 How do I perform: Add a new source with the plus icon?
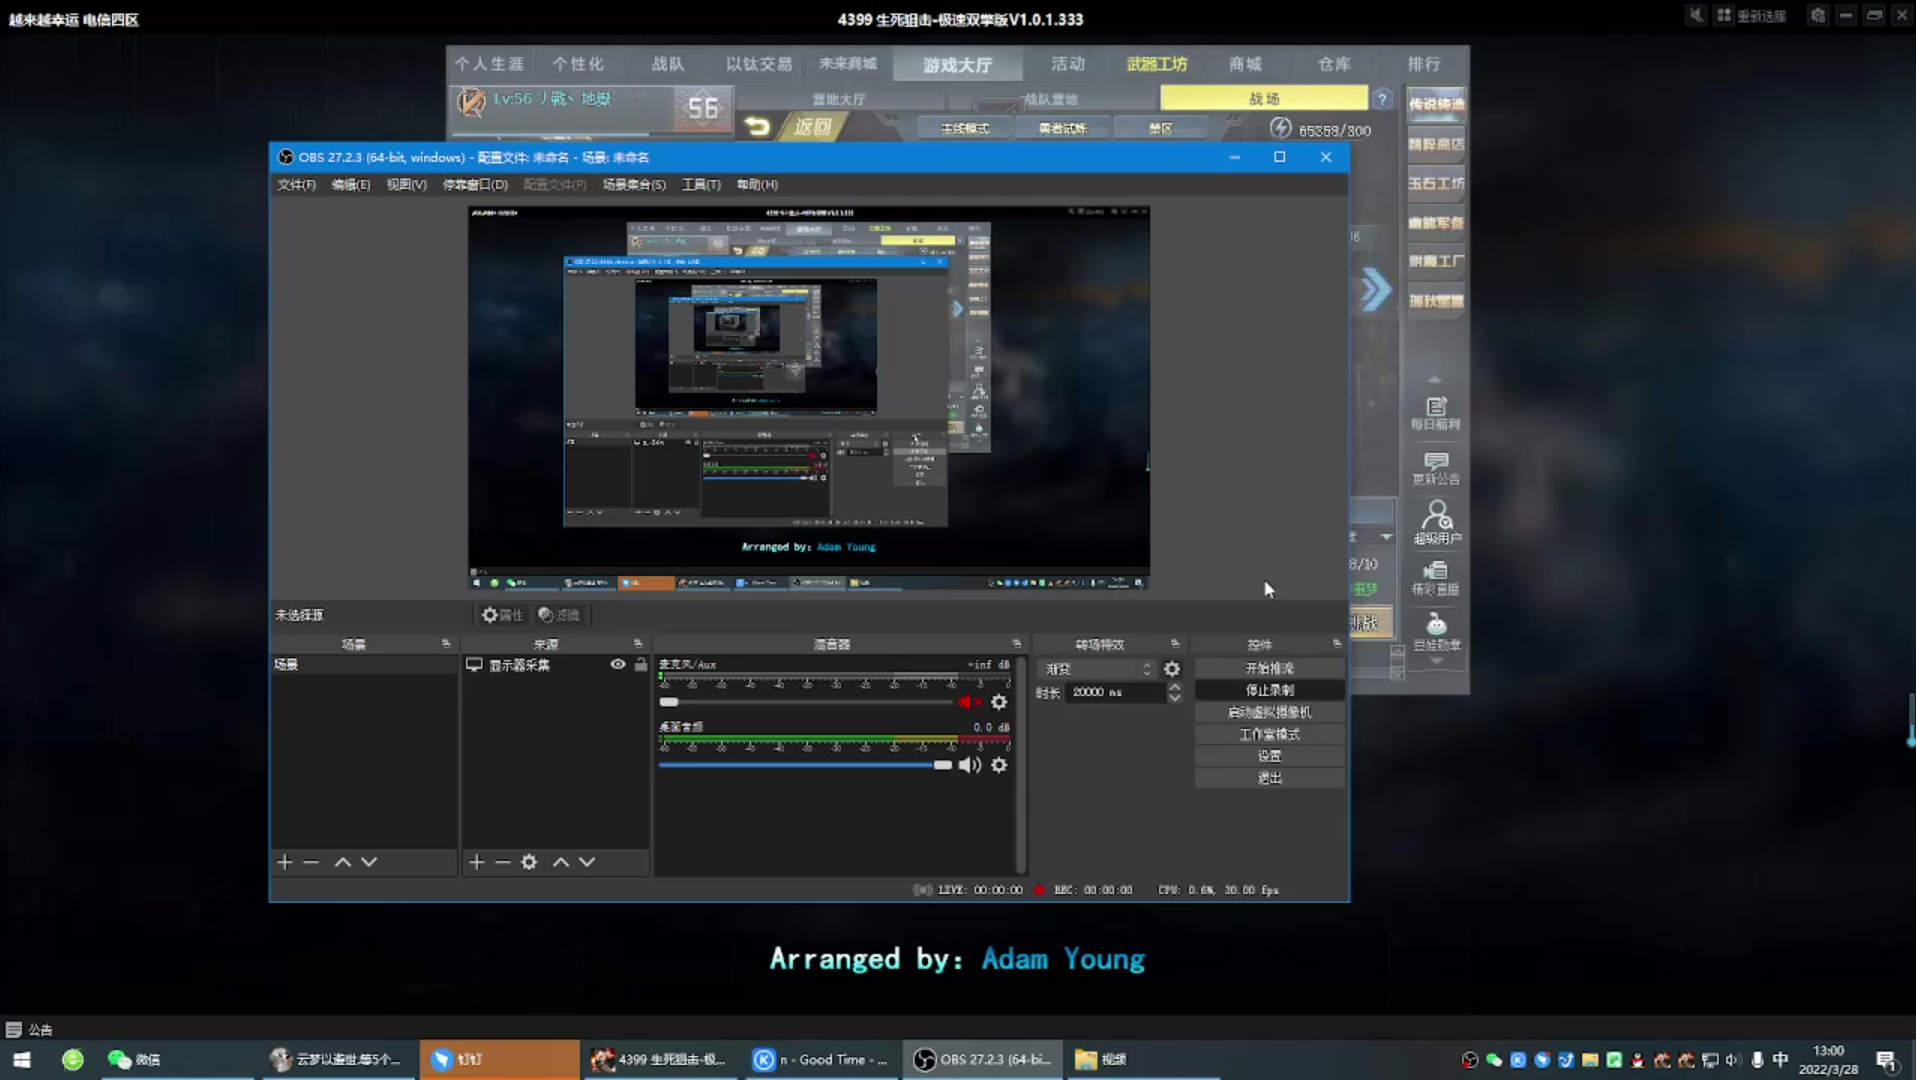click(x=477, y=862)
